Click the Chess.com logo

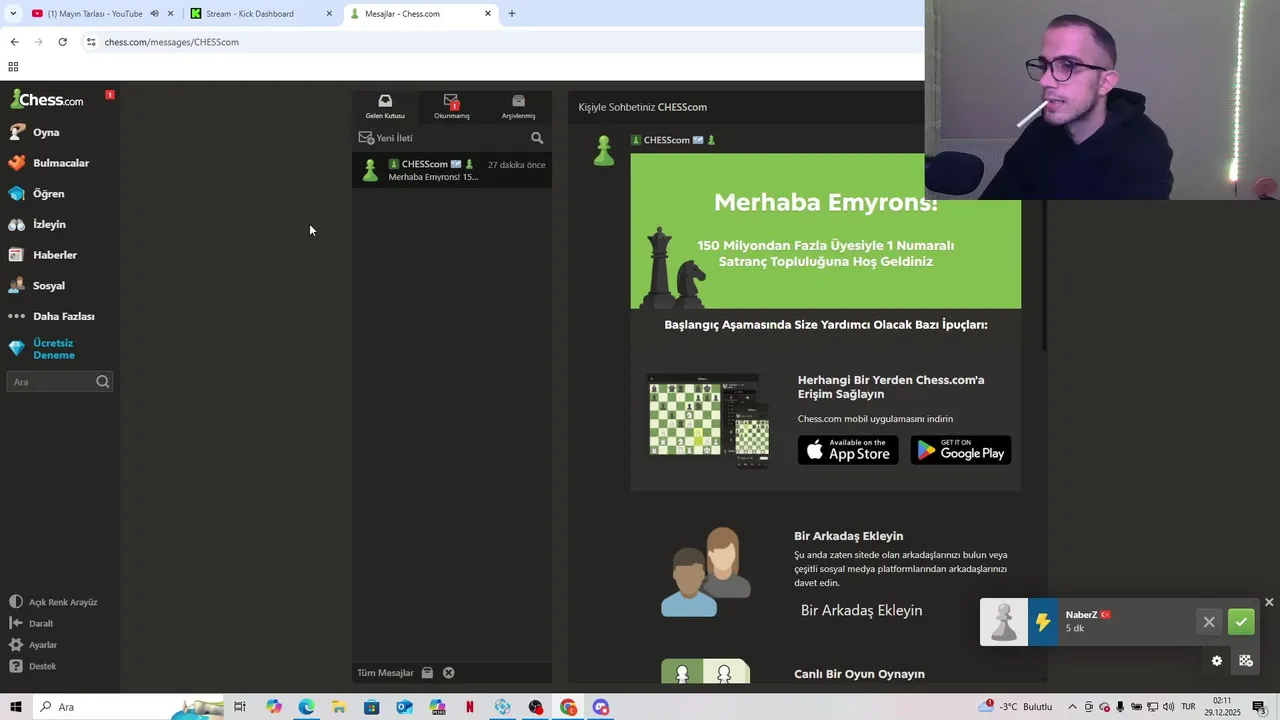click(x=47, y=99)
